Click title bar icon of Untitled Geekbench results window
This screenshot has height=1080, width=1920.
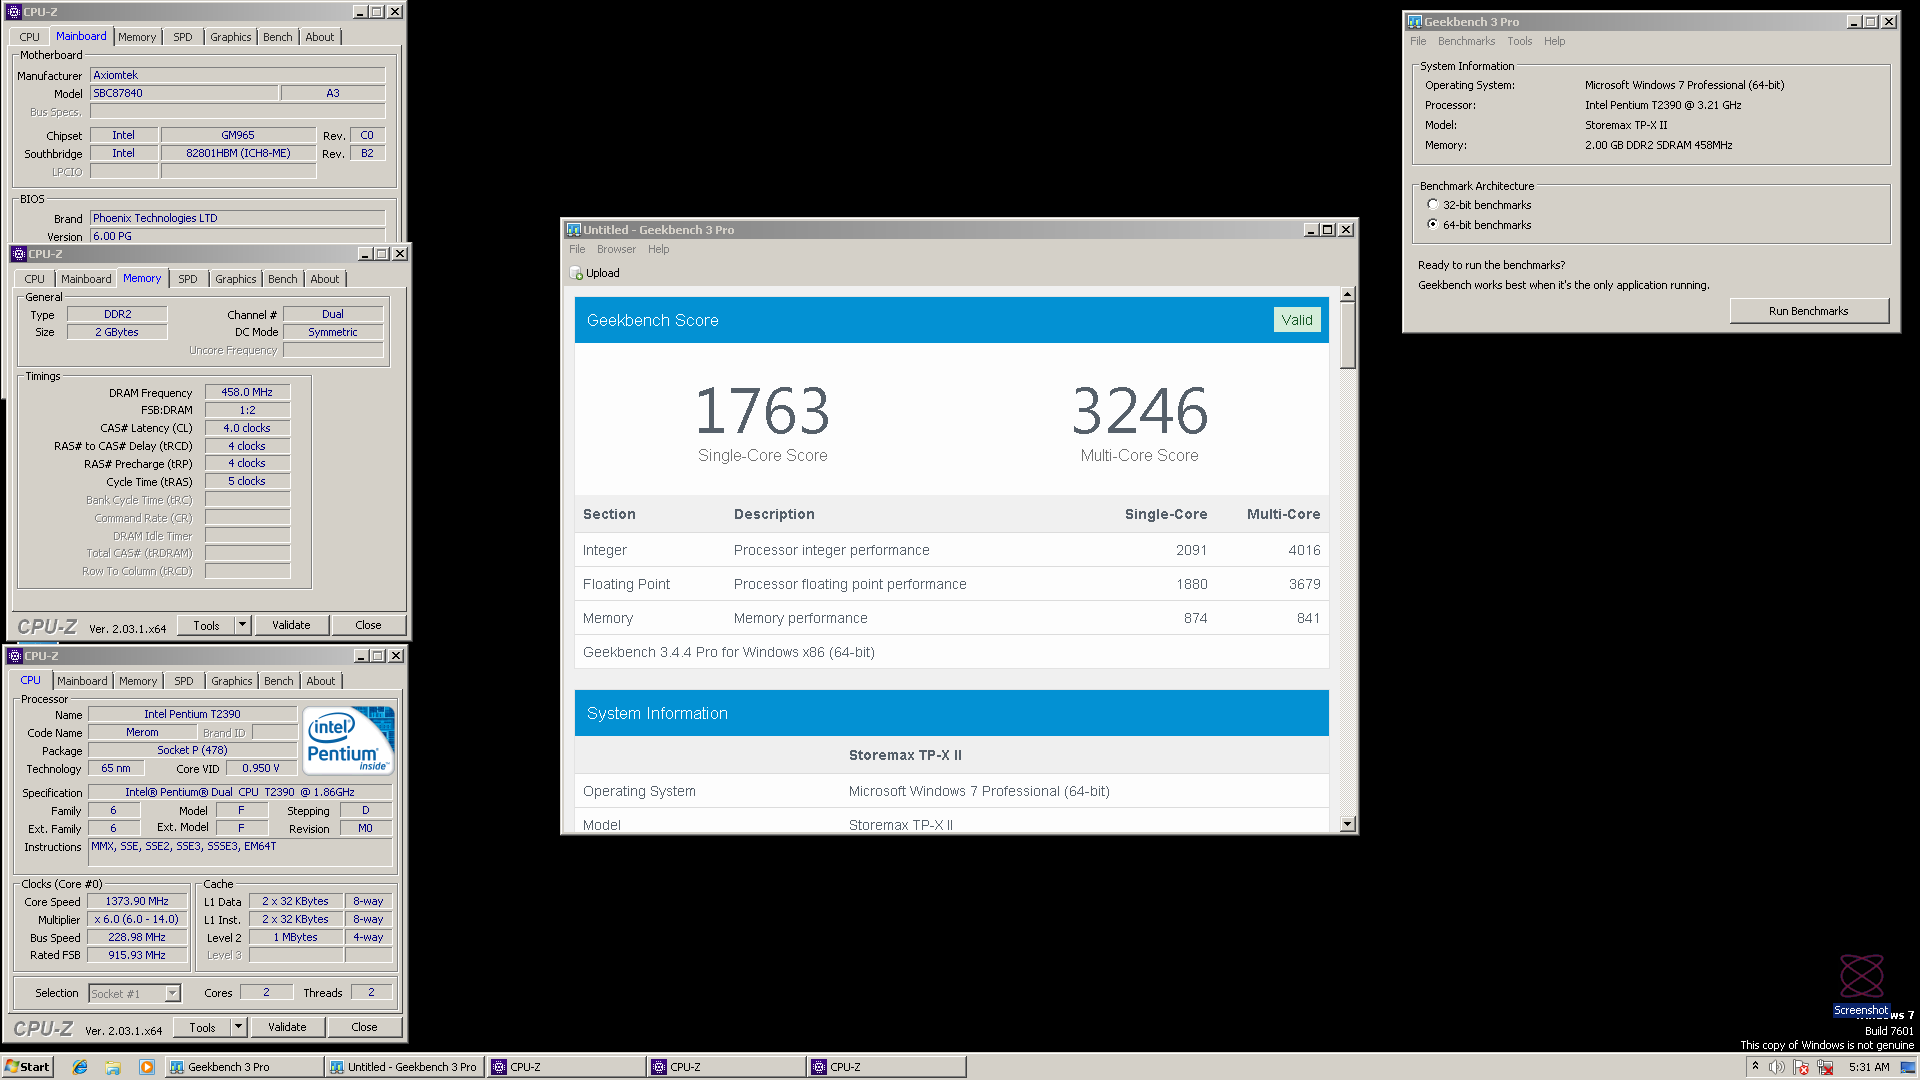[573, 229]
